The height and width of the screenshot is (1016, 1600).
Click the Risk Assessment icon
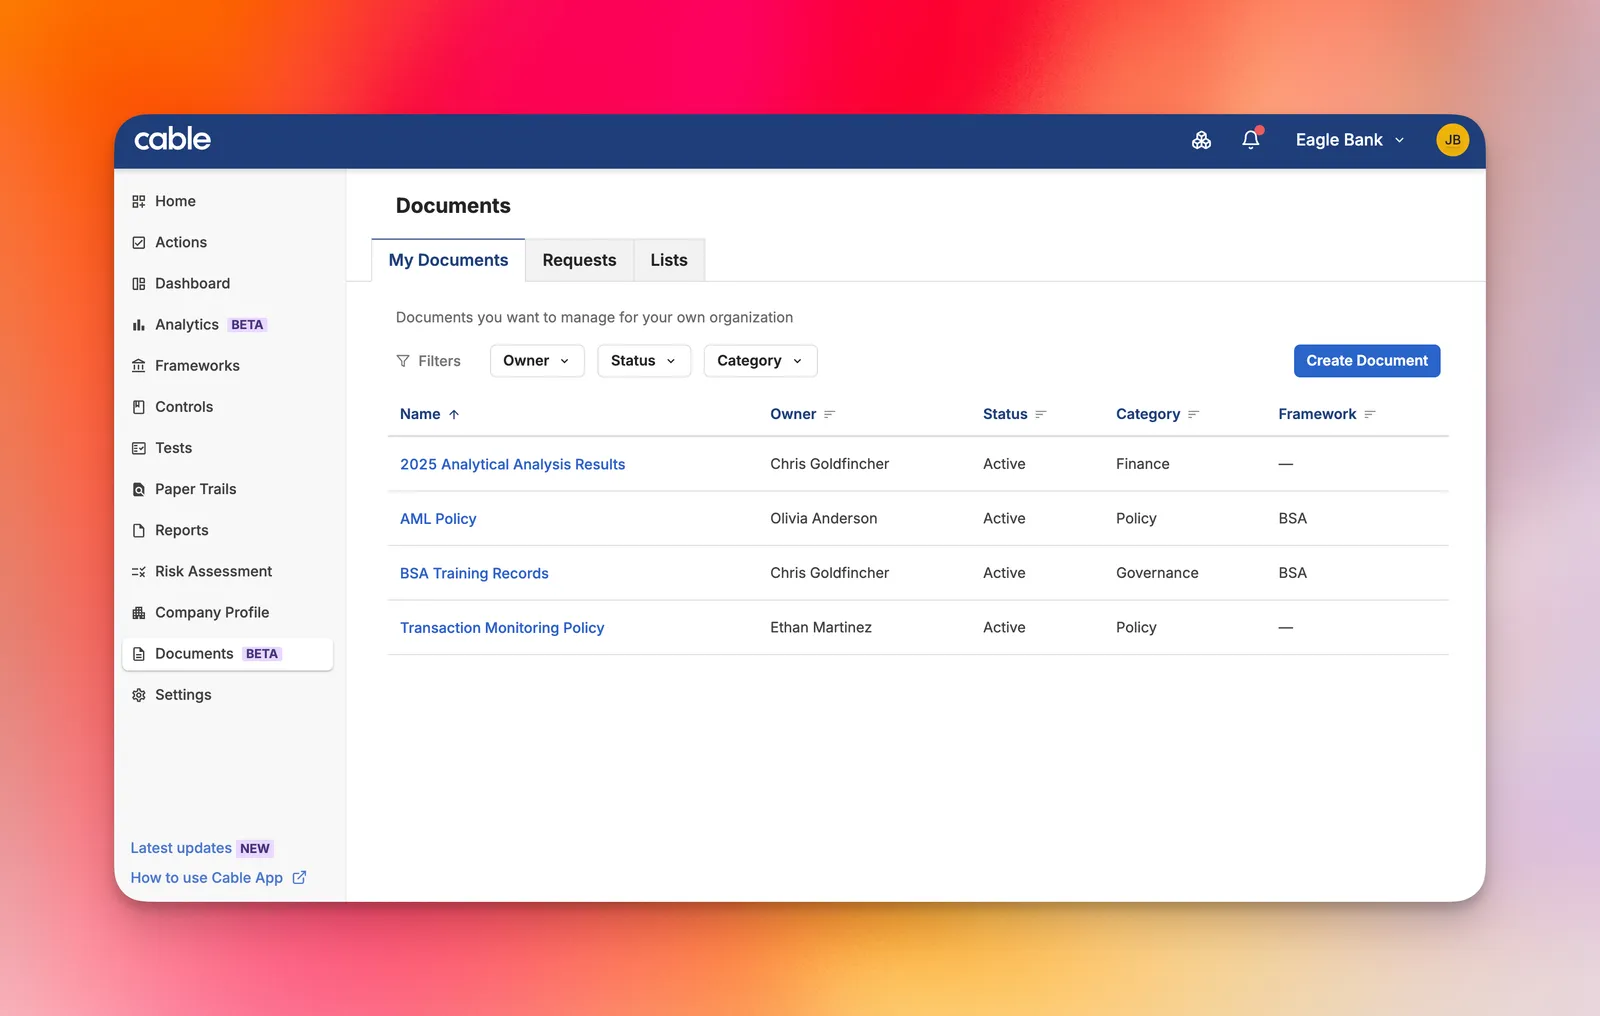coord(139,572)
